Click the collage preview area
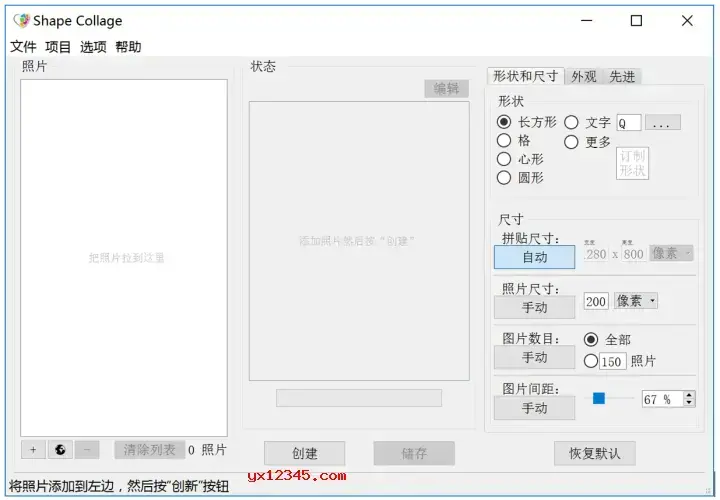This screenshot has height=500, width=720. (x=359, y=241)
